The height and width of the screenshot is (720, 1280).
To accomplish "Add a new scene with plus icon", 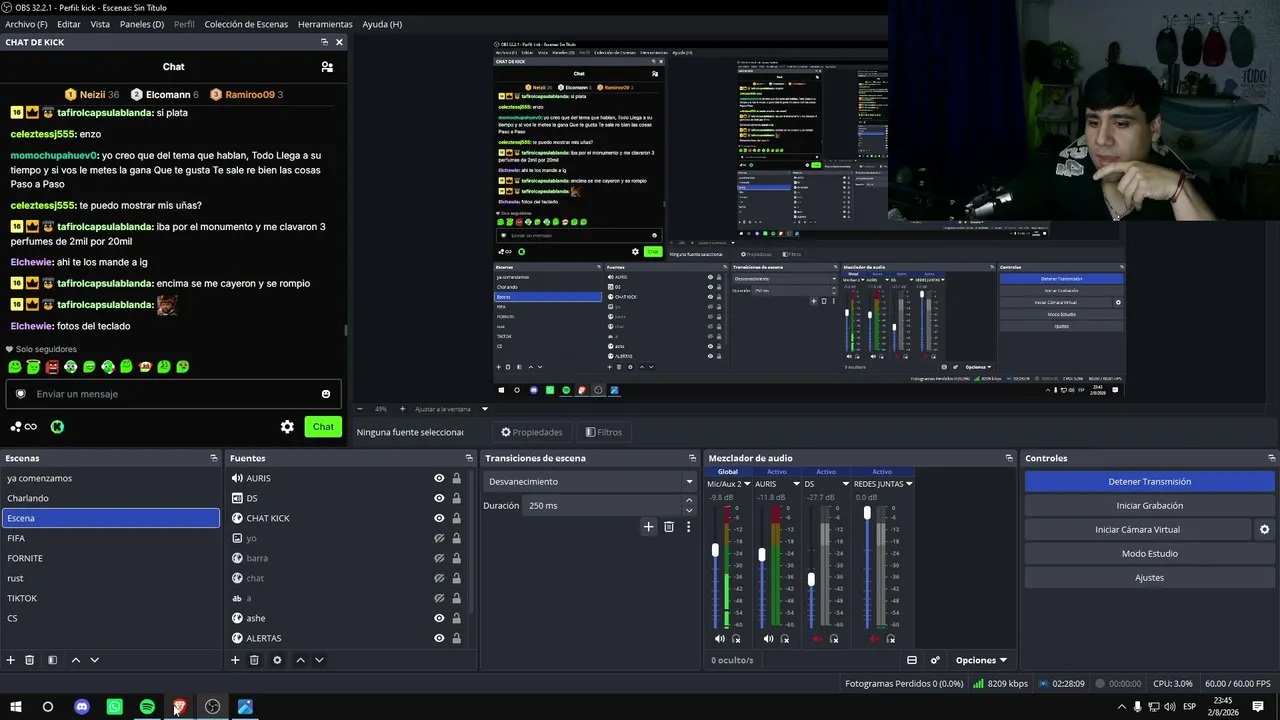I will coord(11,660).
